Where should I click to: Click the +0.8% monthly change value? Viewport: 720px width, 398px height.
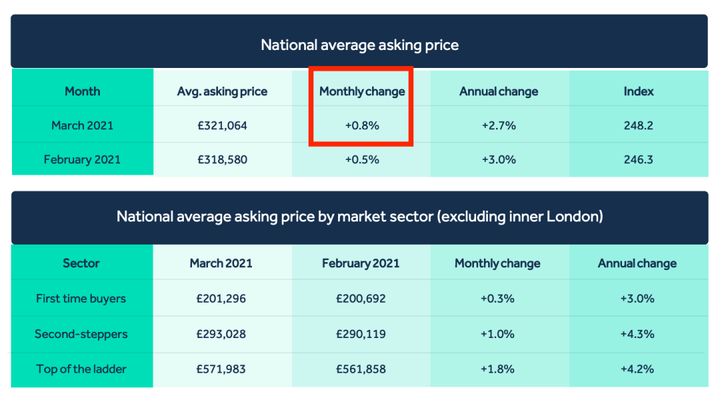pyautogui.click(x=362, y=125)
